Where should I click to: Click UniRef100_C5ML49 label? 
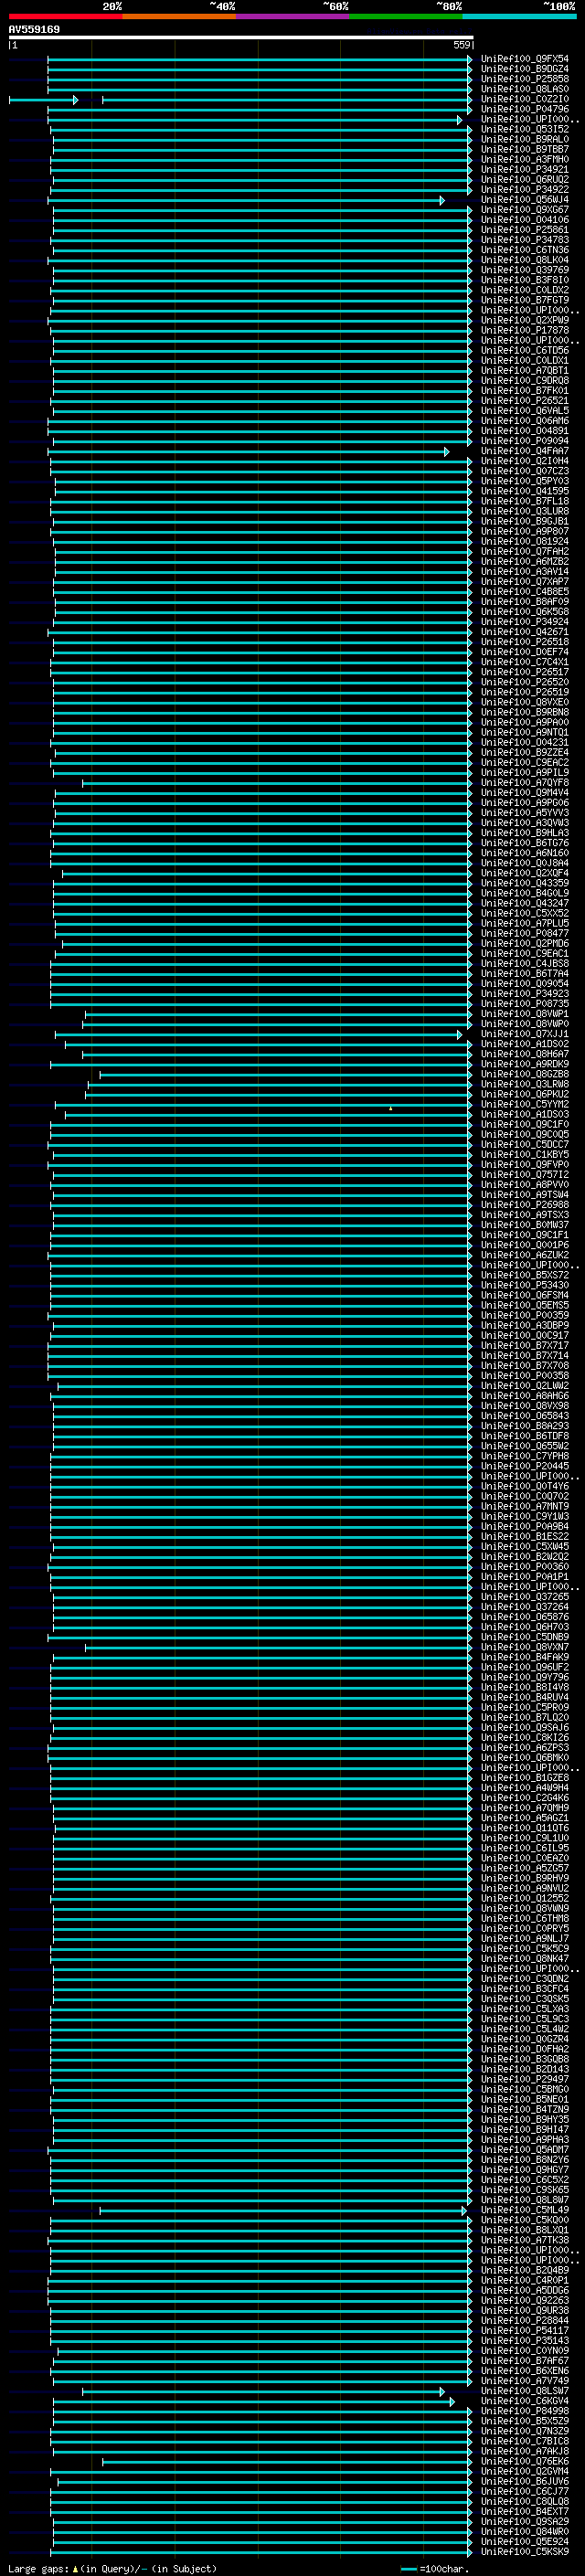[x=525, y=2210]
